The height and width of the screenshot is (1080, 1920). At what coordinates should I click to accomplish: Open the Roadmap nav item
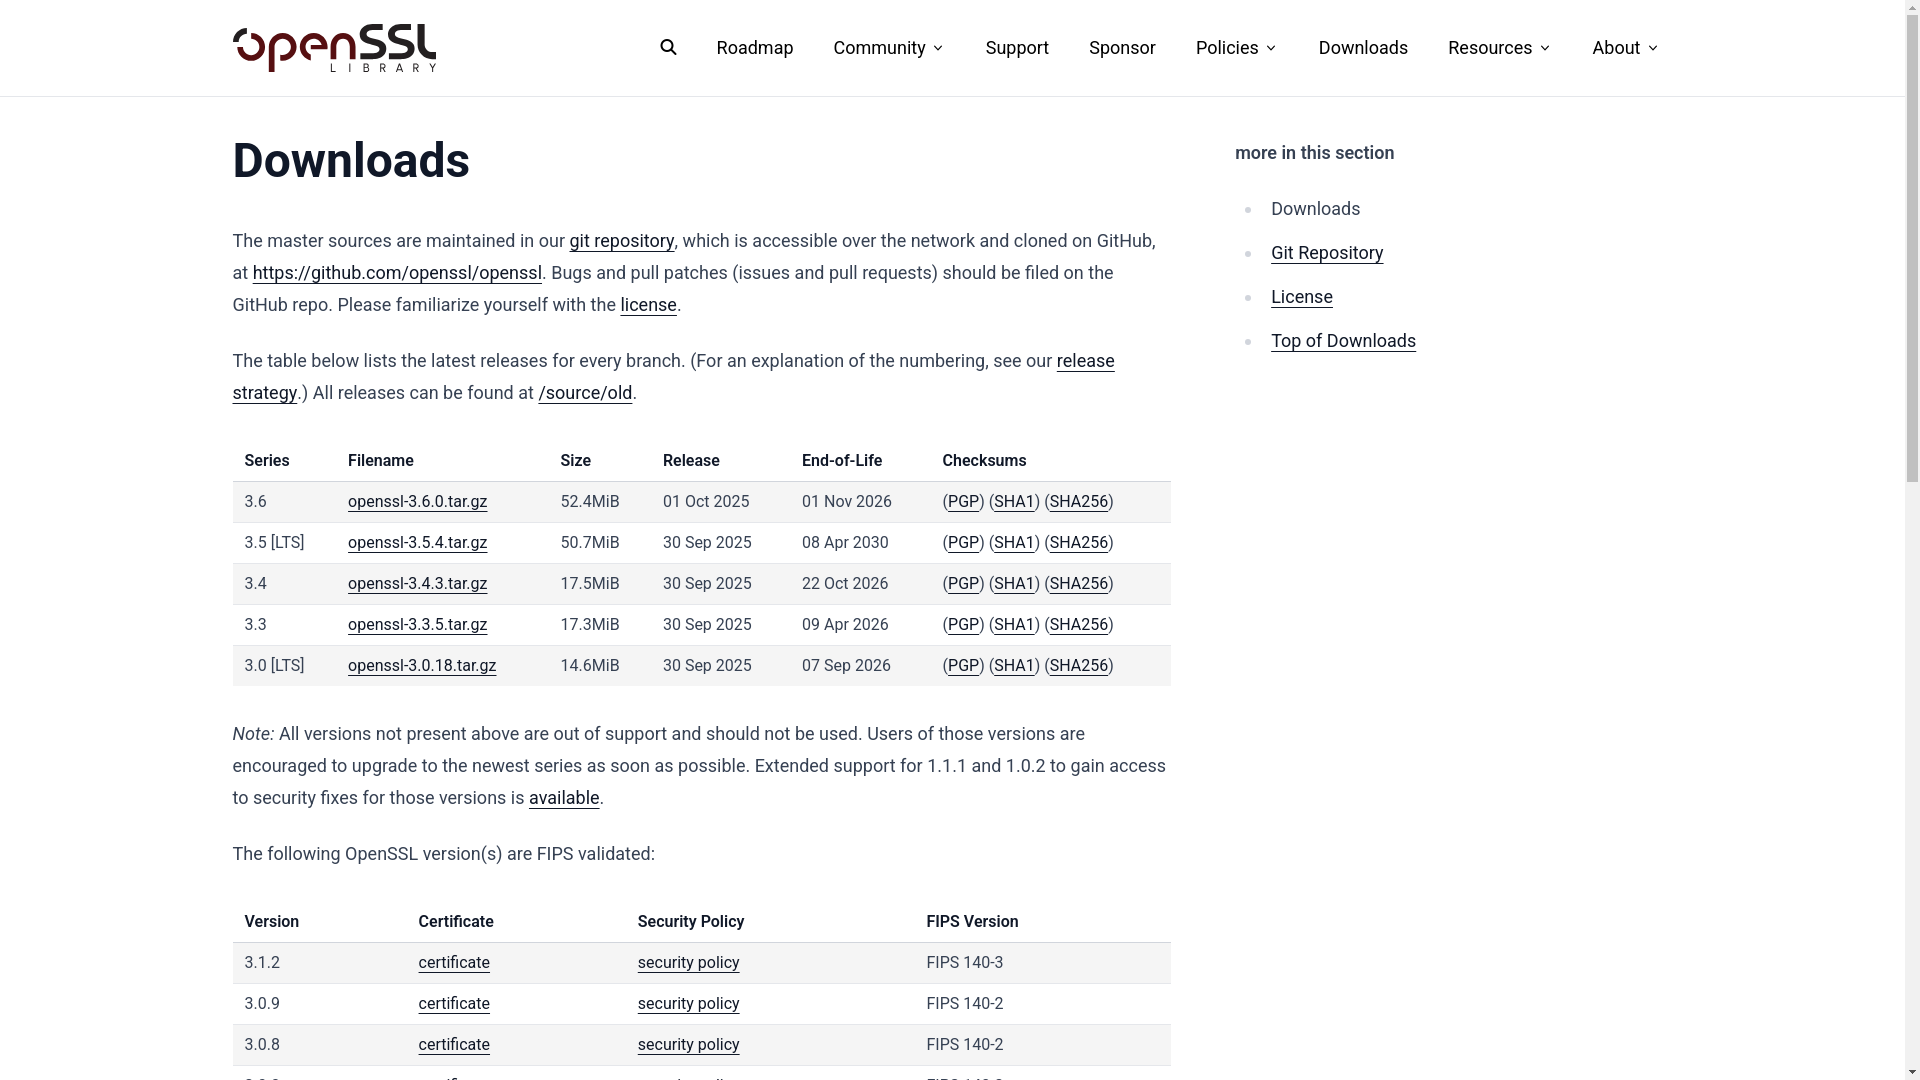click(754, 48)
